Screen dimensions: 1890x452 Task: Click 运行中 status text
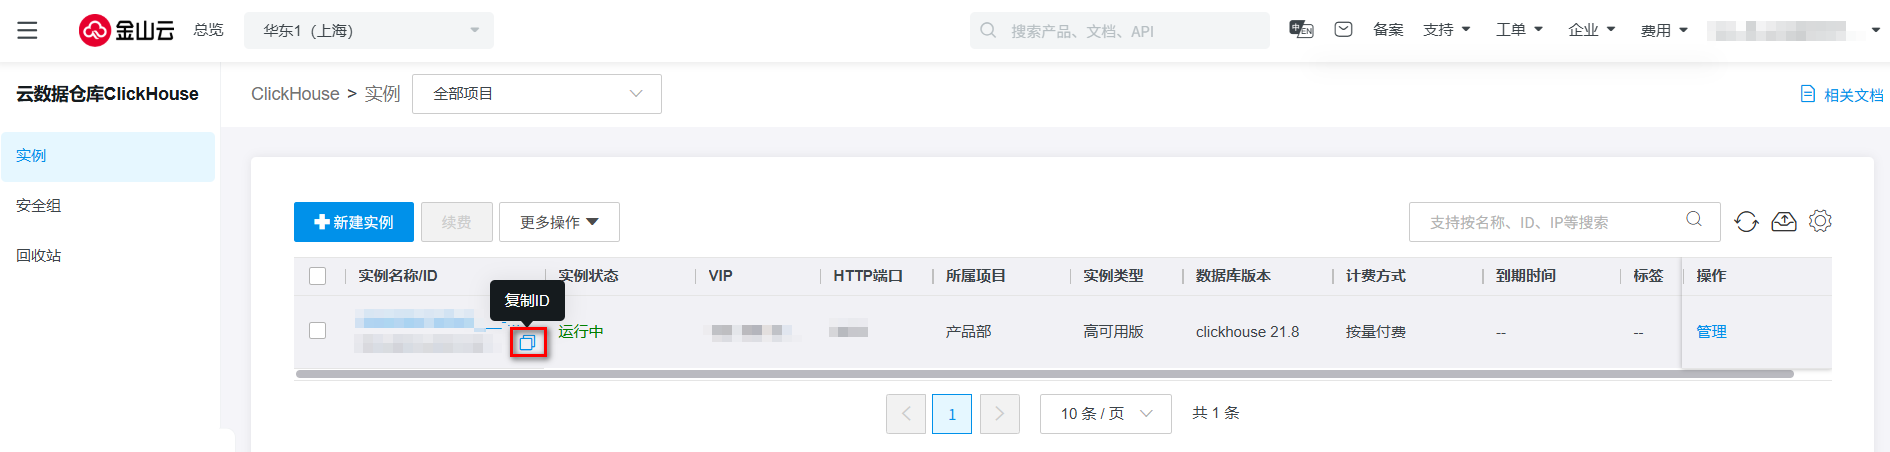(x=581, y=331)
